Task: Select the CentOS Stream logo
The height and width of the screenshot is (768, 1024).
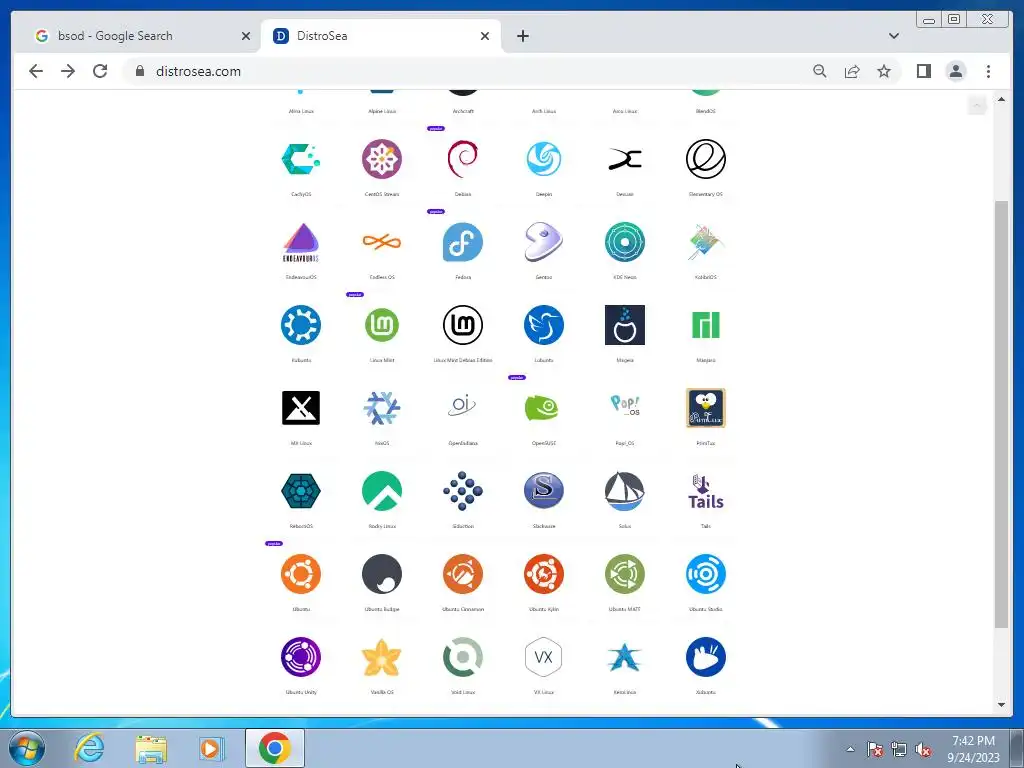Action: 382,159
